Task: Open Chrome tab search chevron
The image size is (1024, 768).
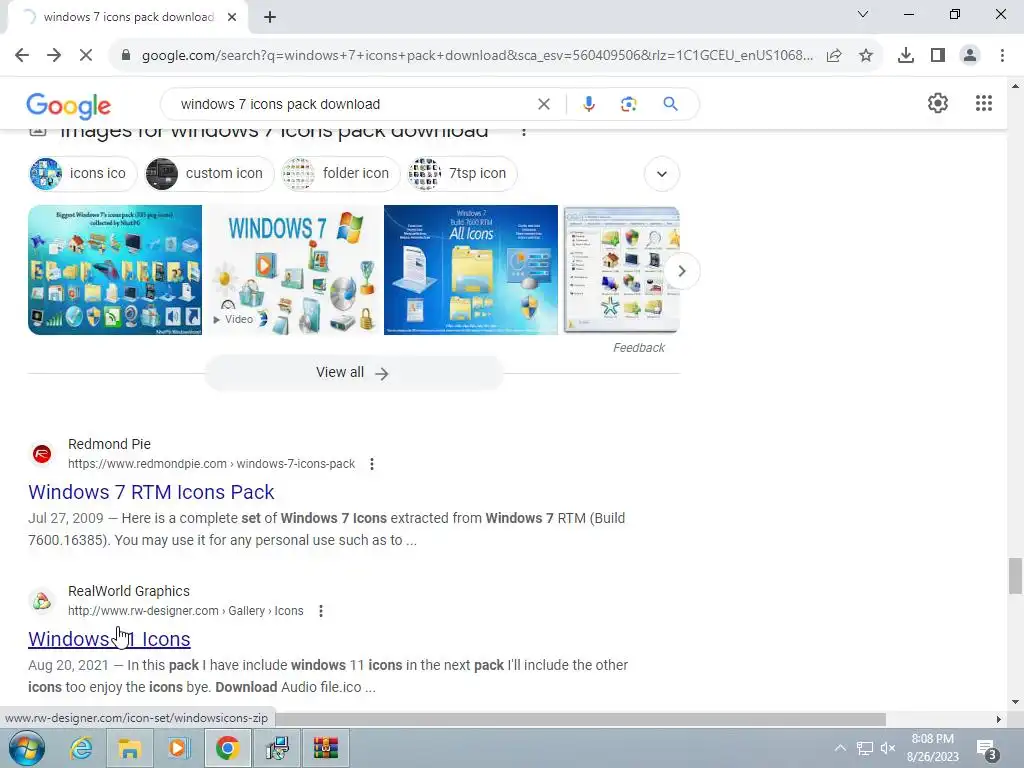Action: tap(863, 14)
